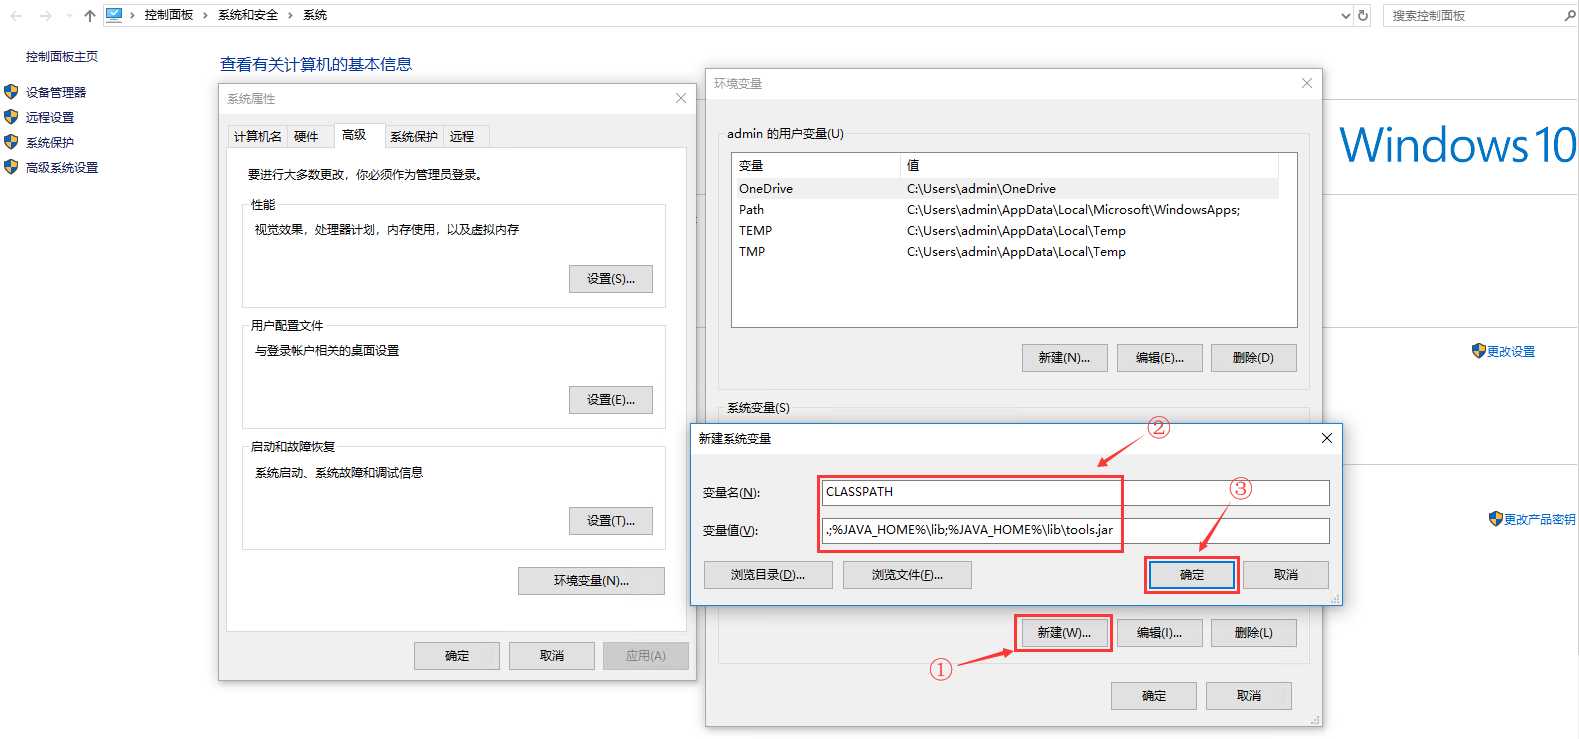Viewport: 1579px width, 739px height.
Task: Confirm 系统属性 dialog with 确定
Action: click(x=457, y=656)
